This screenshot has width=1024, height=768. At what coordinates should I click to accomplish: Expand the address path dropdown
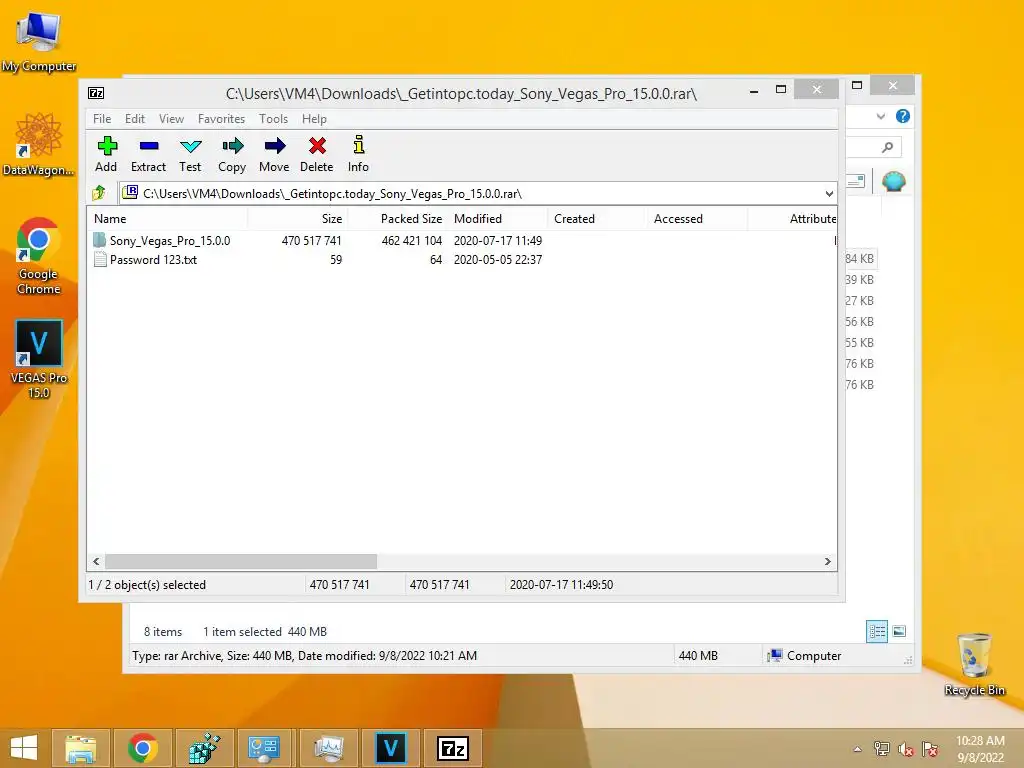coord(829,193)
